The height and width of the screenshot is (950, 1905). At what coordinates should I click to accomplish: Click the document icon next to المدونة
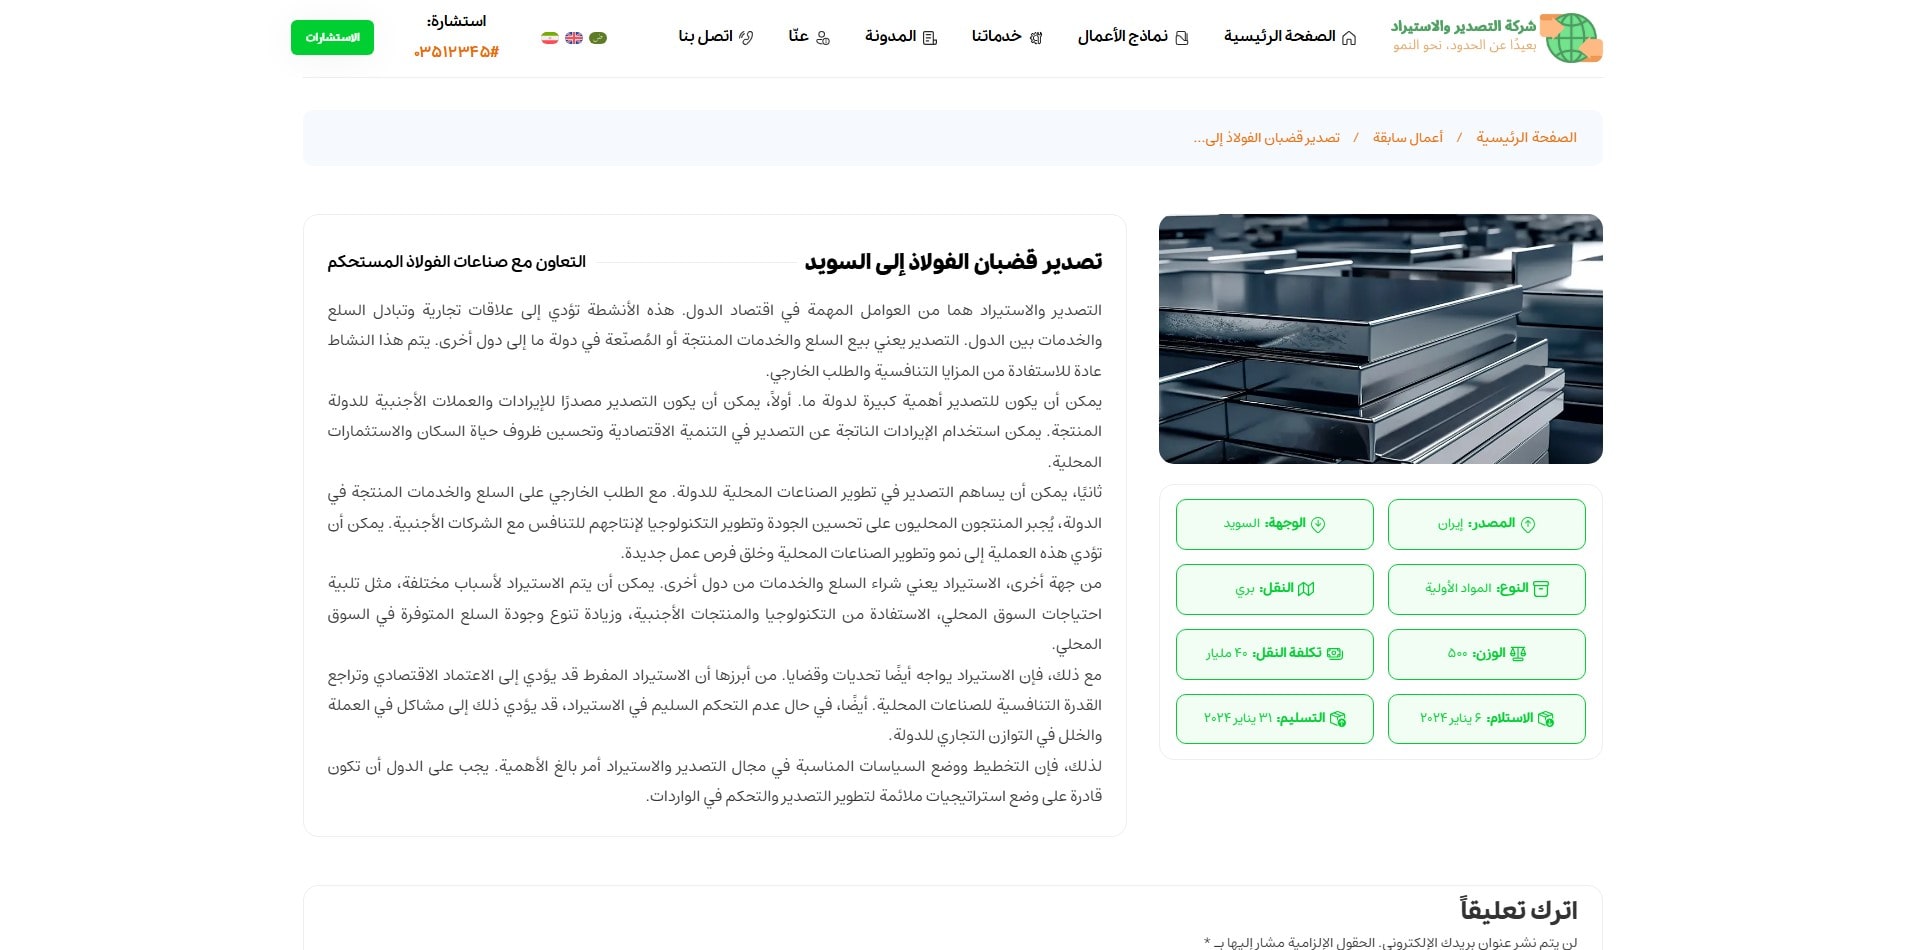click(931, 37)
